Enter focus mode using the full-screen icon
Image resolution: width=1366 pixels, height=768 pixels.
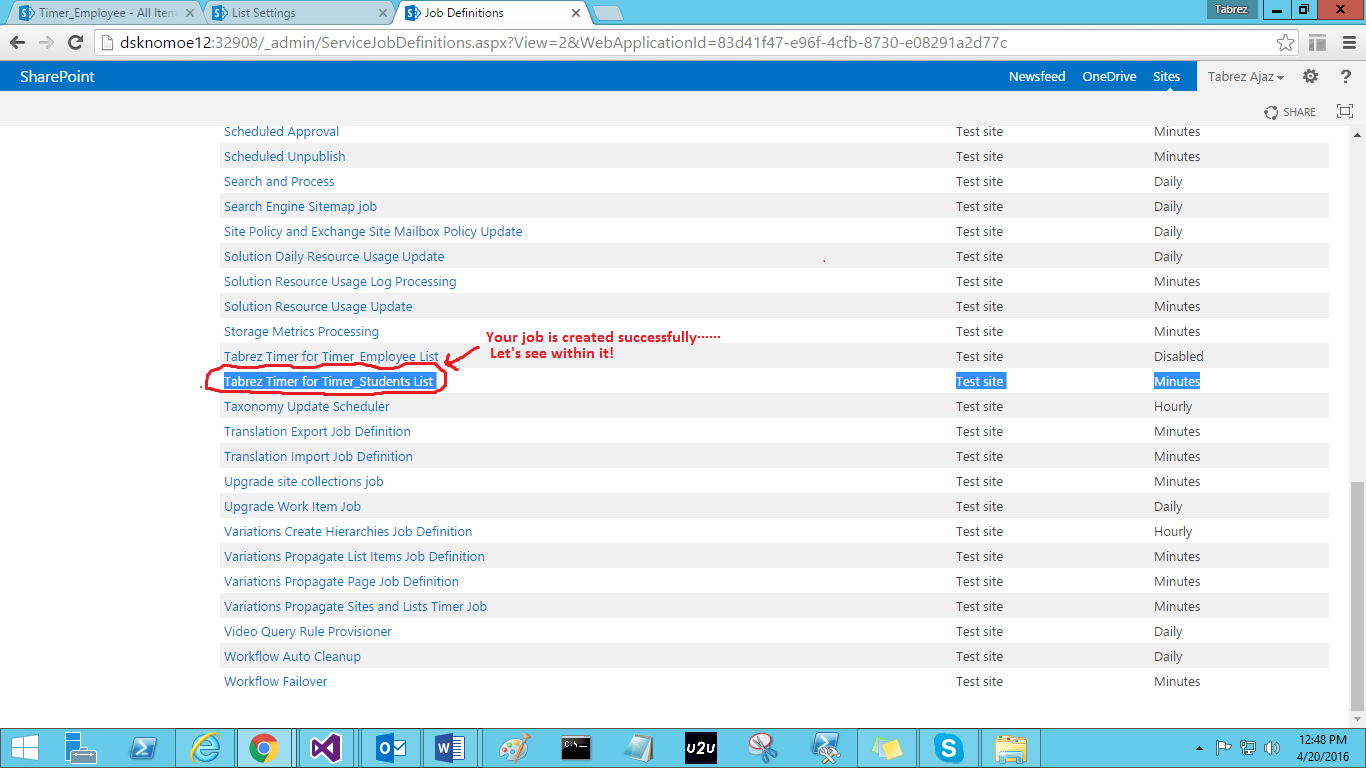pyautogui.click(x=1344, y=111)
